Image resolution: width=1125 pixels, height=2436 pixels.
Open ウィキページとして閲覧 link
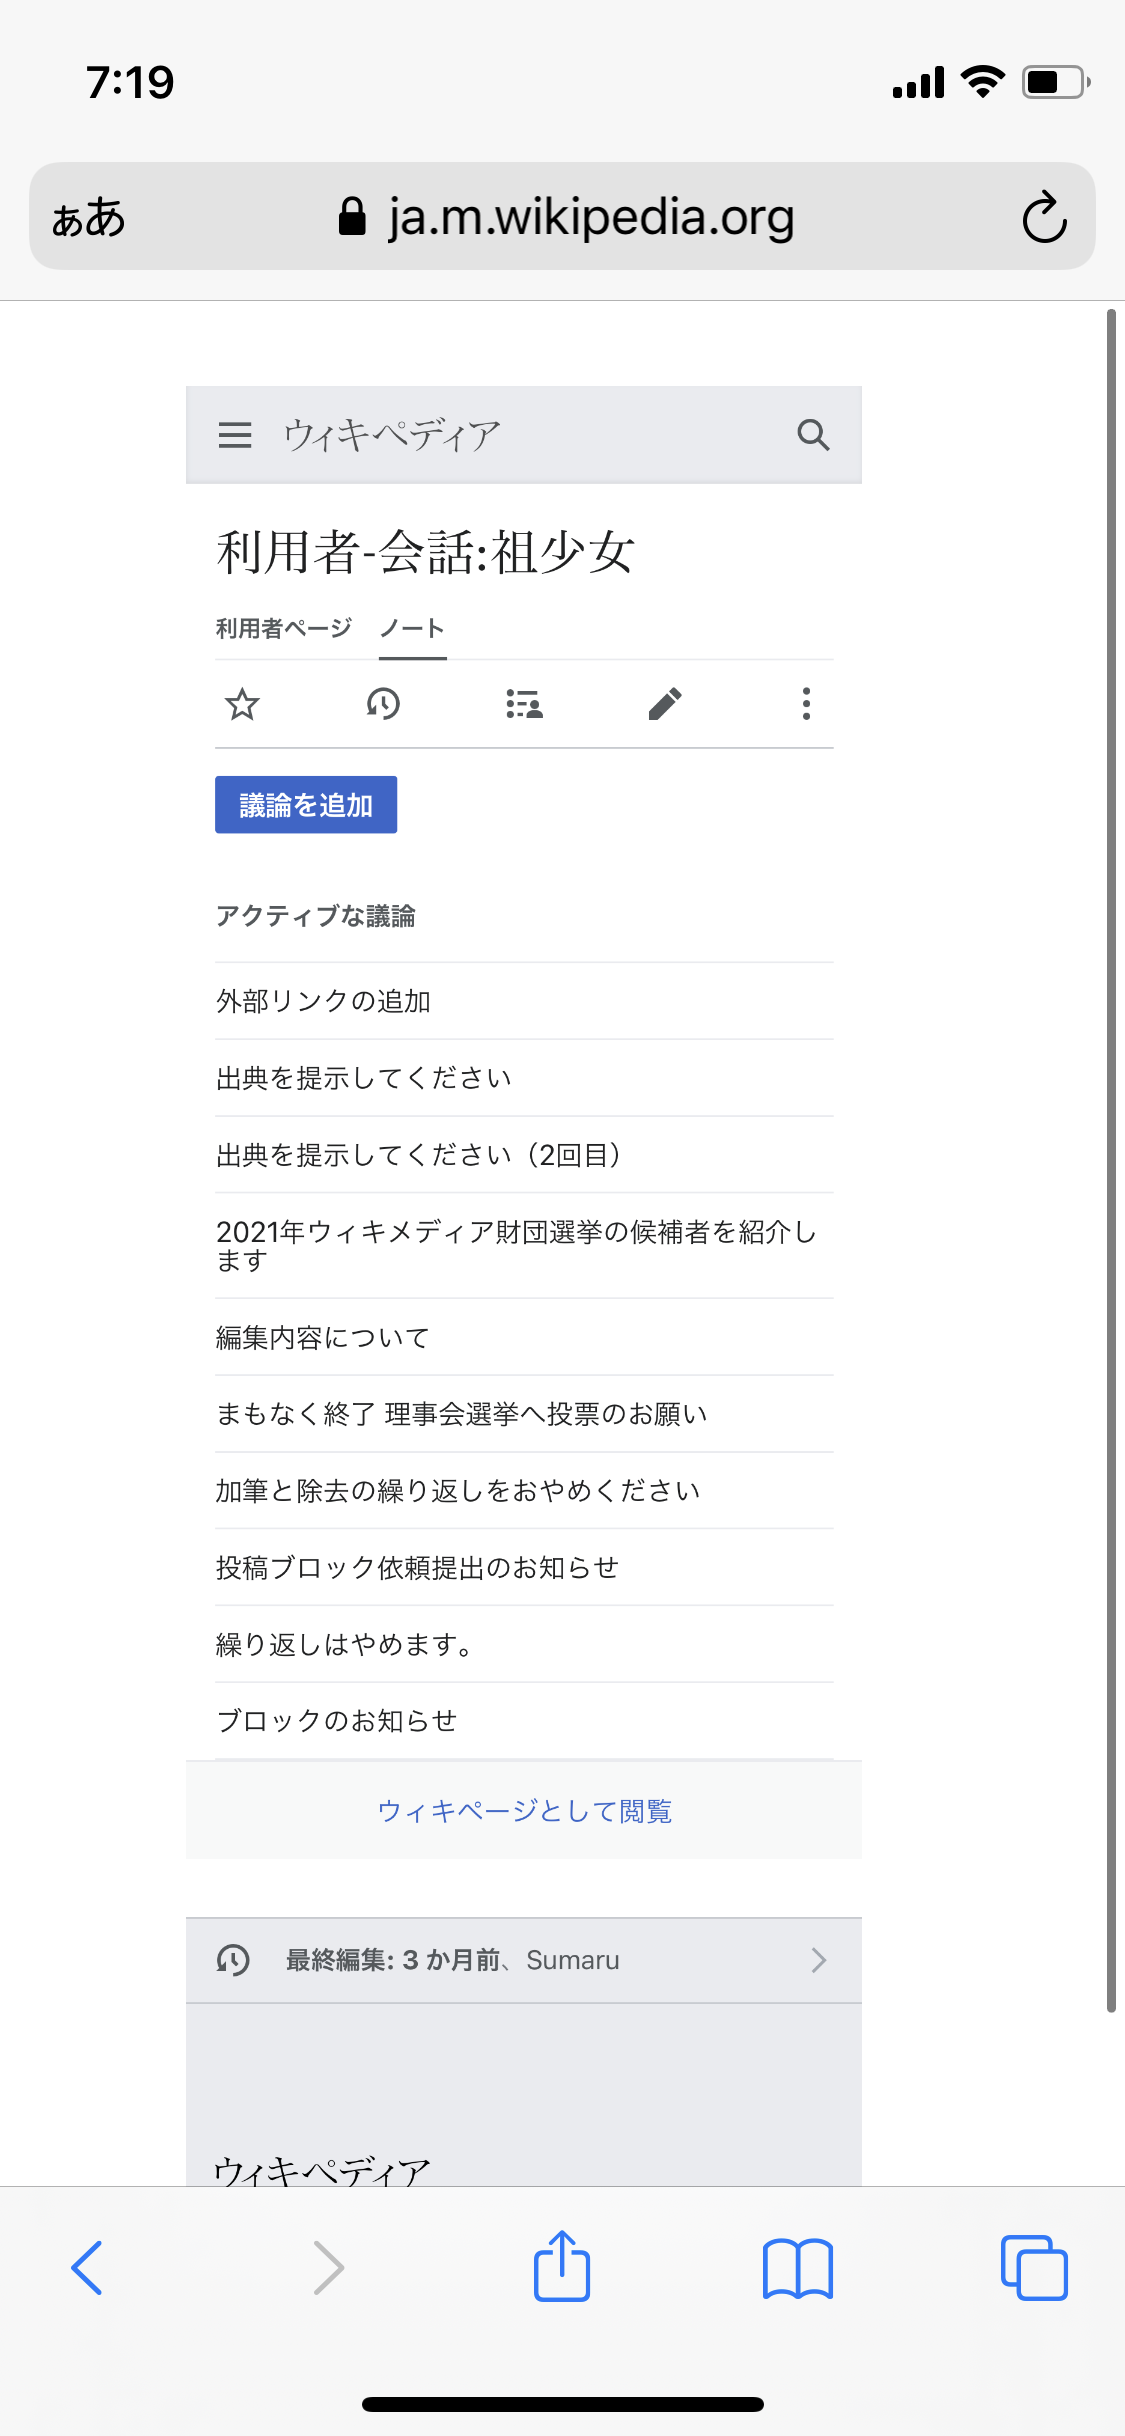click(524, 1811)
